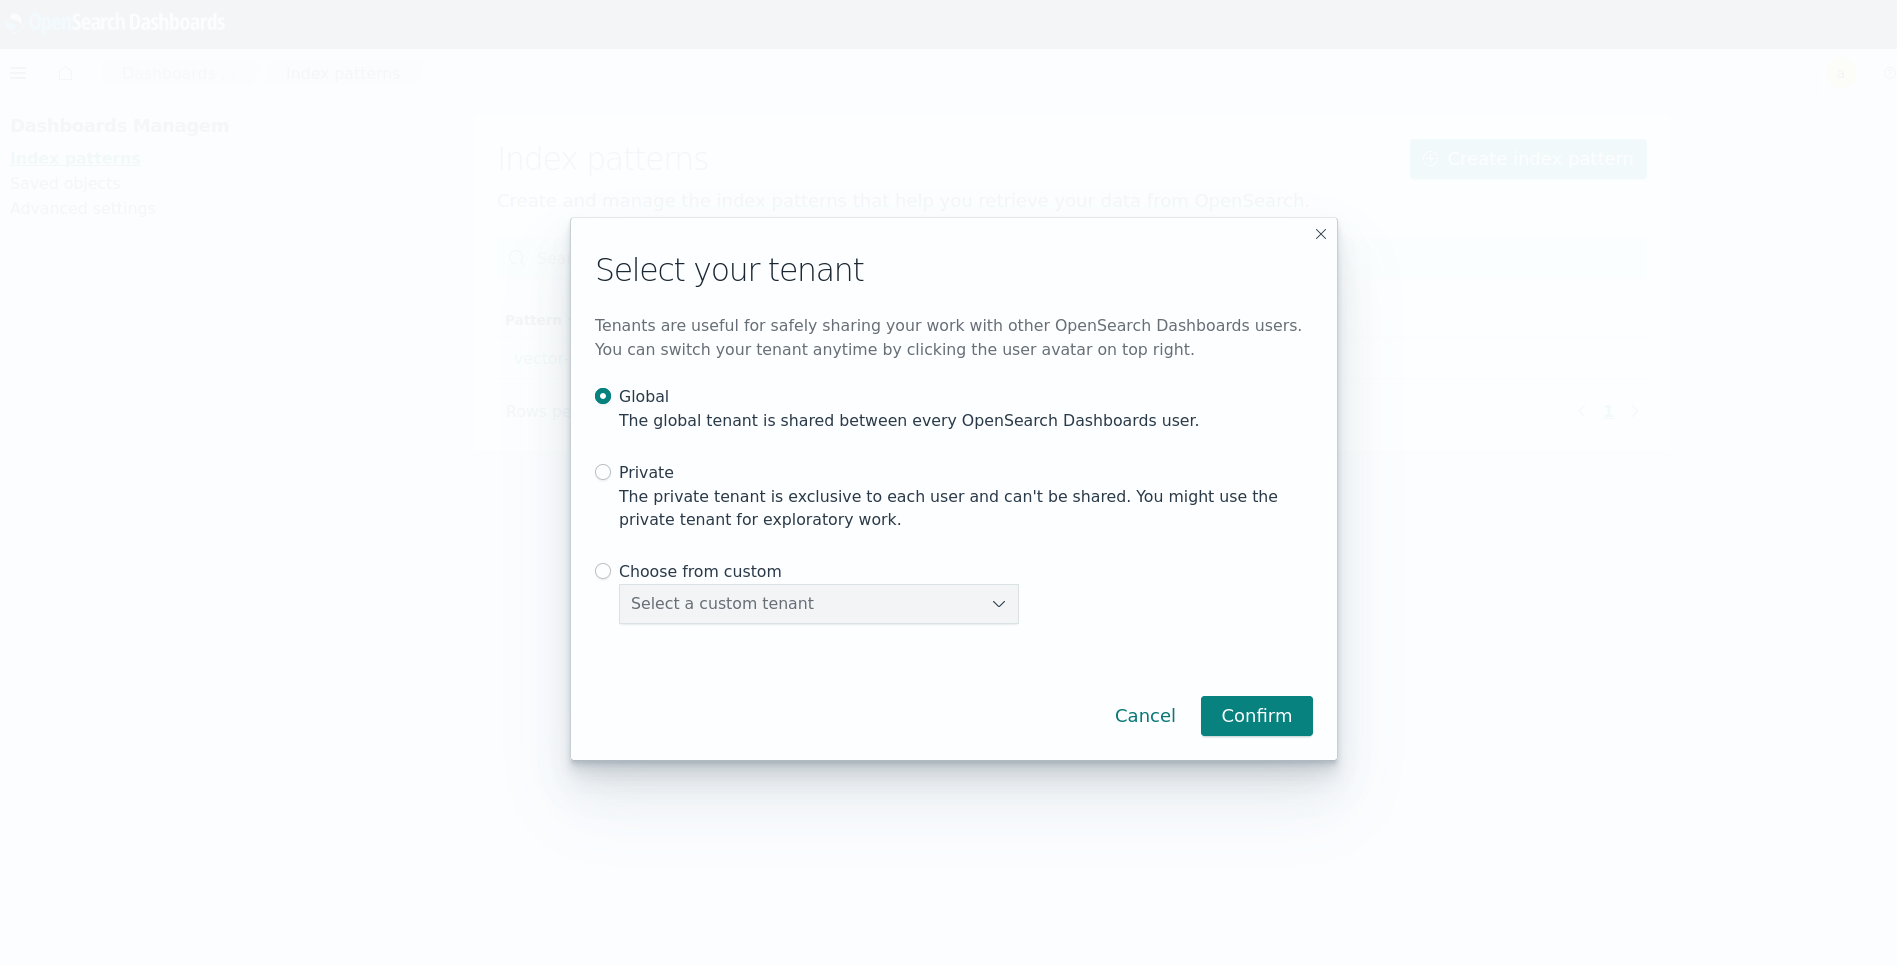Click the search magnifier icon
The image size is (1897, 965).
pos(516,259)
